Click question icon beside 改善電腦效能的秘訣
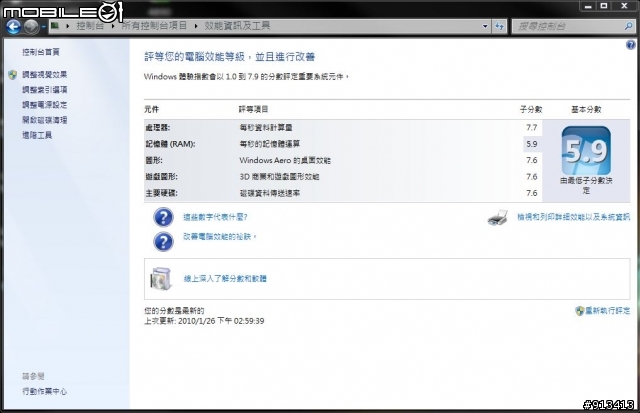This screenshot has height=413, width=640. (x=163, y=242)
